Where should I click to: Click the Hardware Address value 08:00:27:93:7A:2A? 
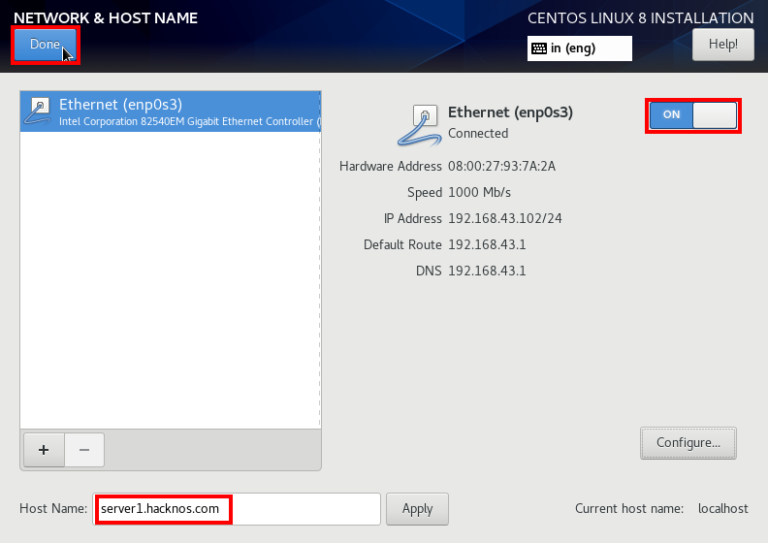pos(501,166)
